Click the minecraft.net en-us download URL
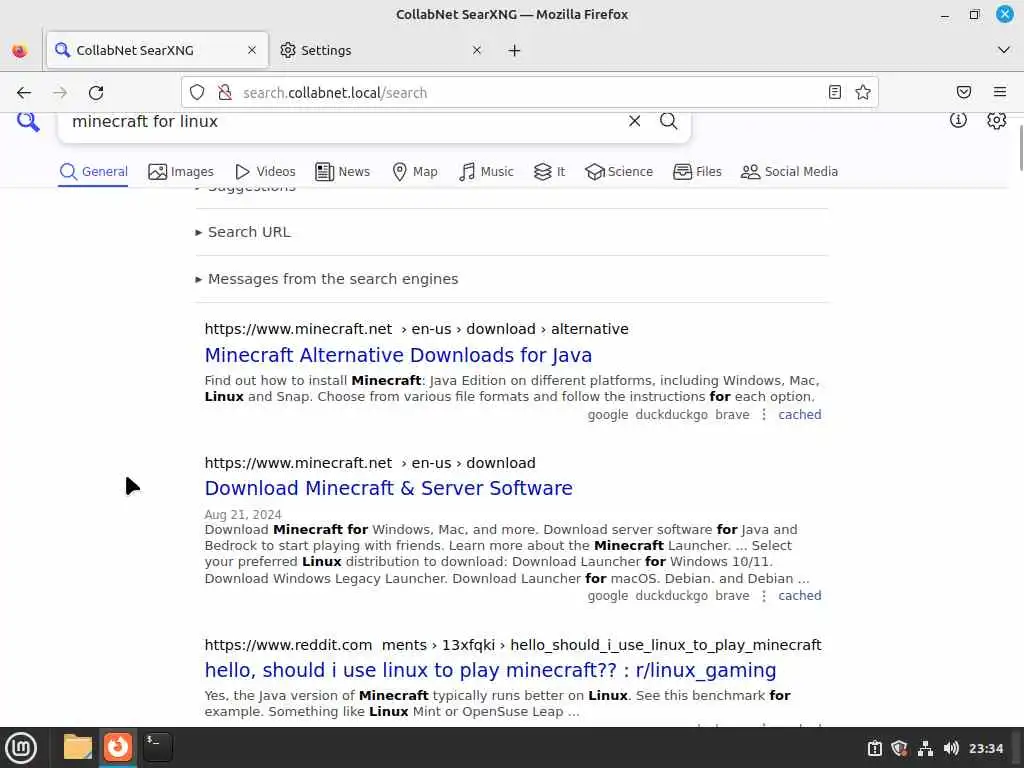 (x=370, y=463)
